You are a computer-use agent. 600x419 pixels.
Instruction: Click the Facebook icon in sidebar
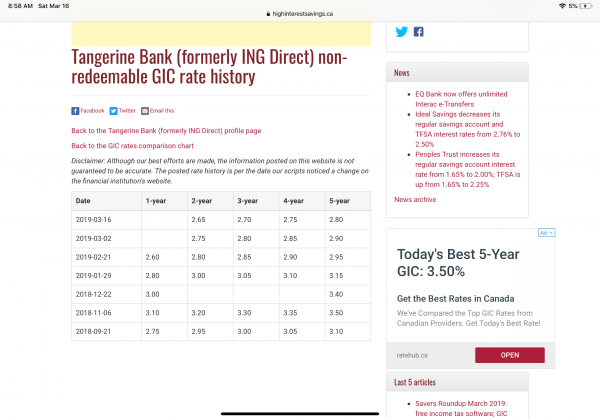coord(418,31)
